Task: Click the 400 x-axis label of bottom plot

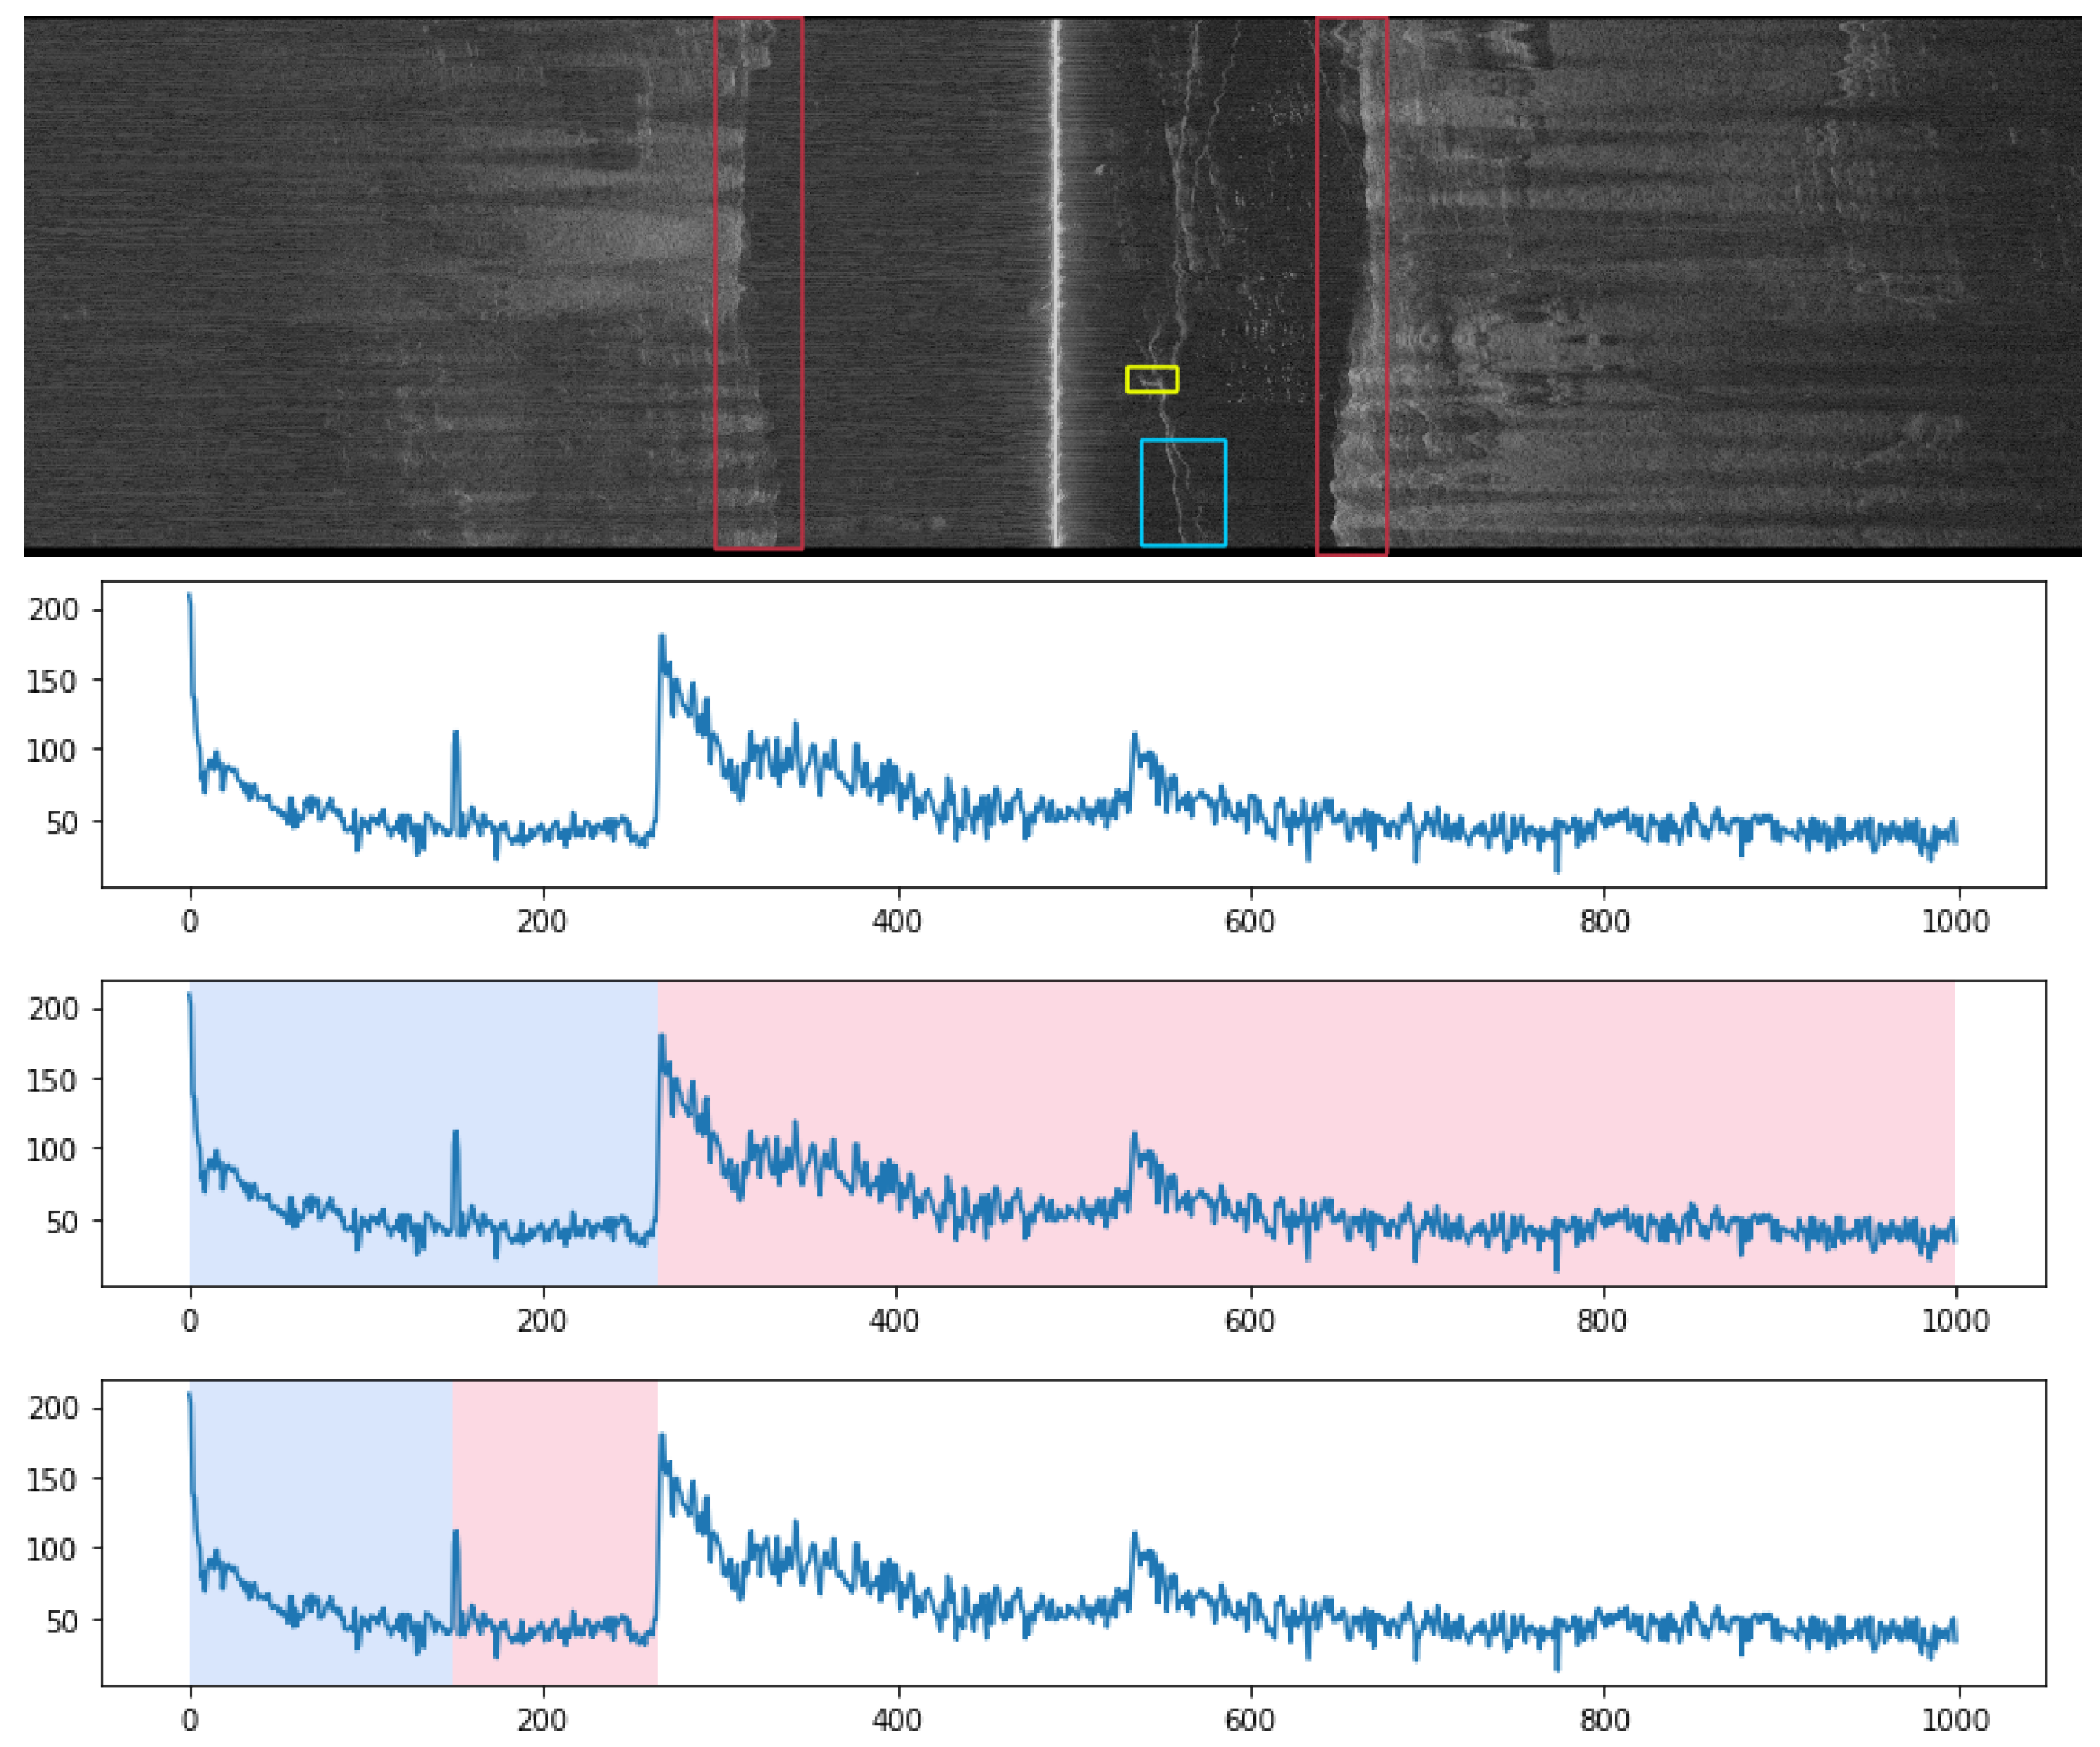Action: click(896, 1720)
